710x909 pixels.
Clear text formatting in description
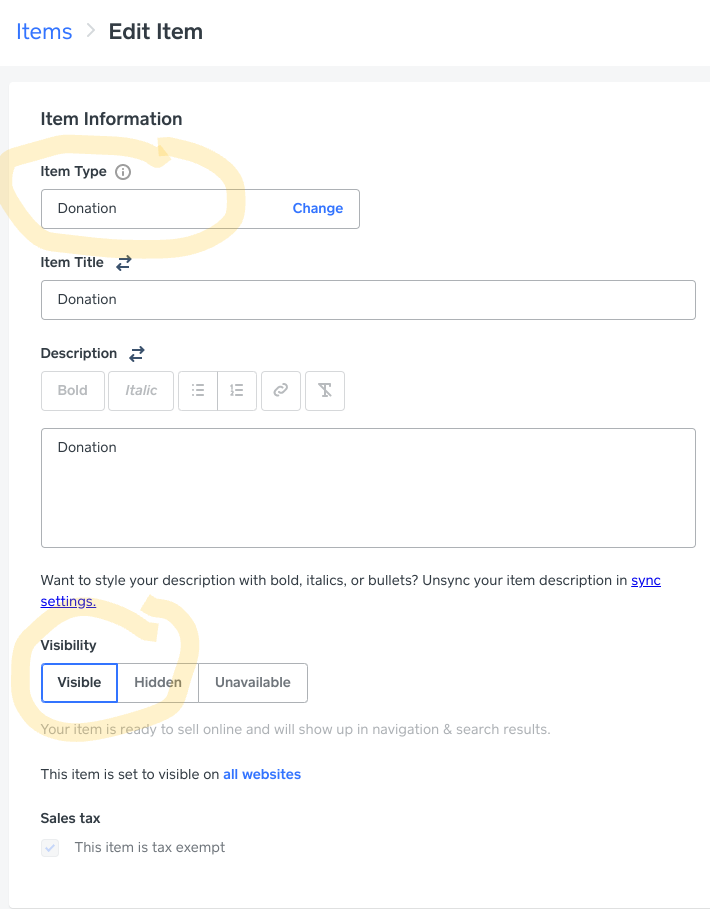[x=325, y=391]
